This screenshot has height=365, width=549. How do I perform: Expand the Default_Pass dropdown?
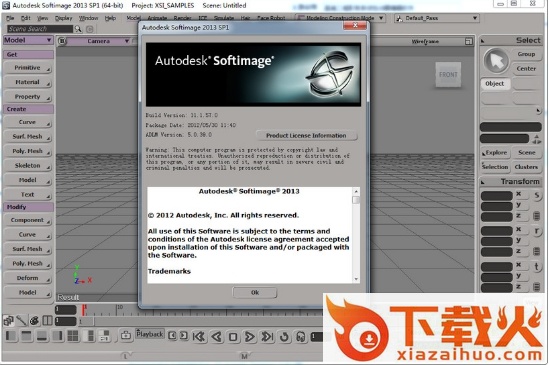click(x=437, y=18)
